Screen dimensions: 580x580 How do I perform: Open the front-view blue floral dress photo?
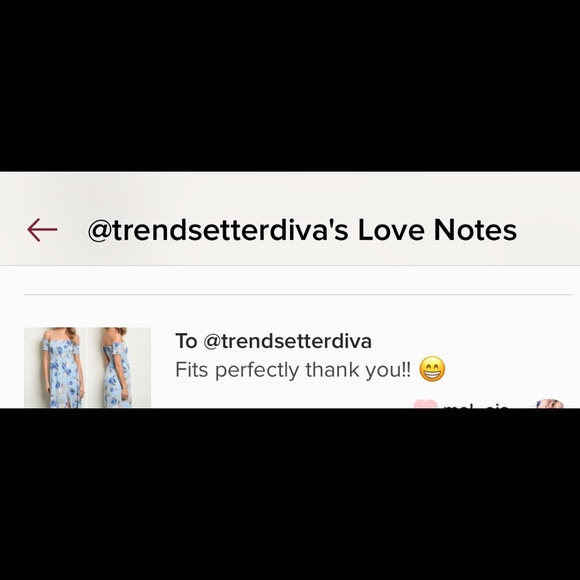(55, 368)
